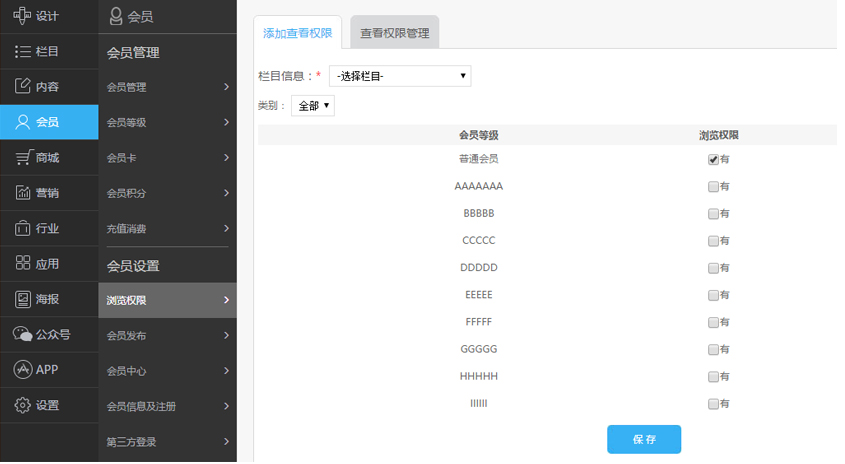Select the 内容 content edit icon
The width and height of the screenshot is (845, 464).
click(x=22, y=86)
